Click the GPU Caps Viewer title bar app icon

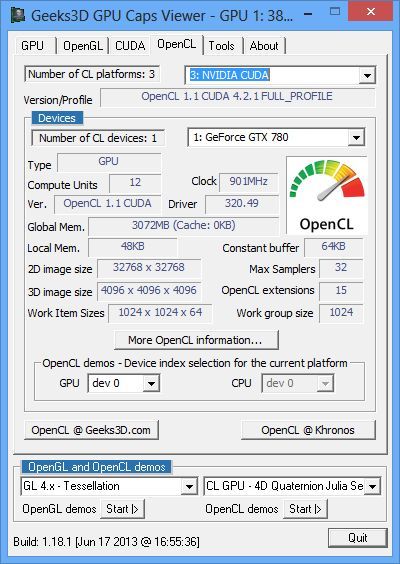click(x=18, y=15)
